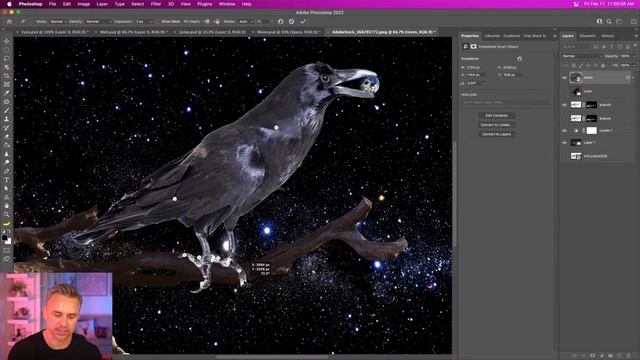Select the Move tool
Screen dimensions: 640x360
pyautogui.click(x=7, y=41)
